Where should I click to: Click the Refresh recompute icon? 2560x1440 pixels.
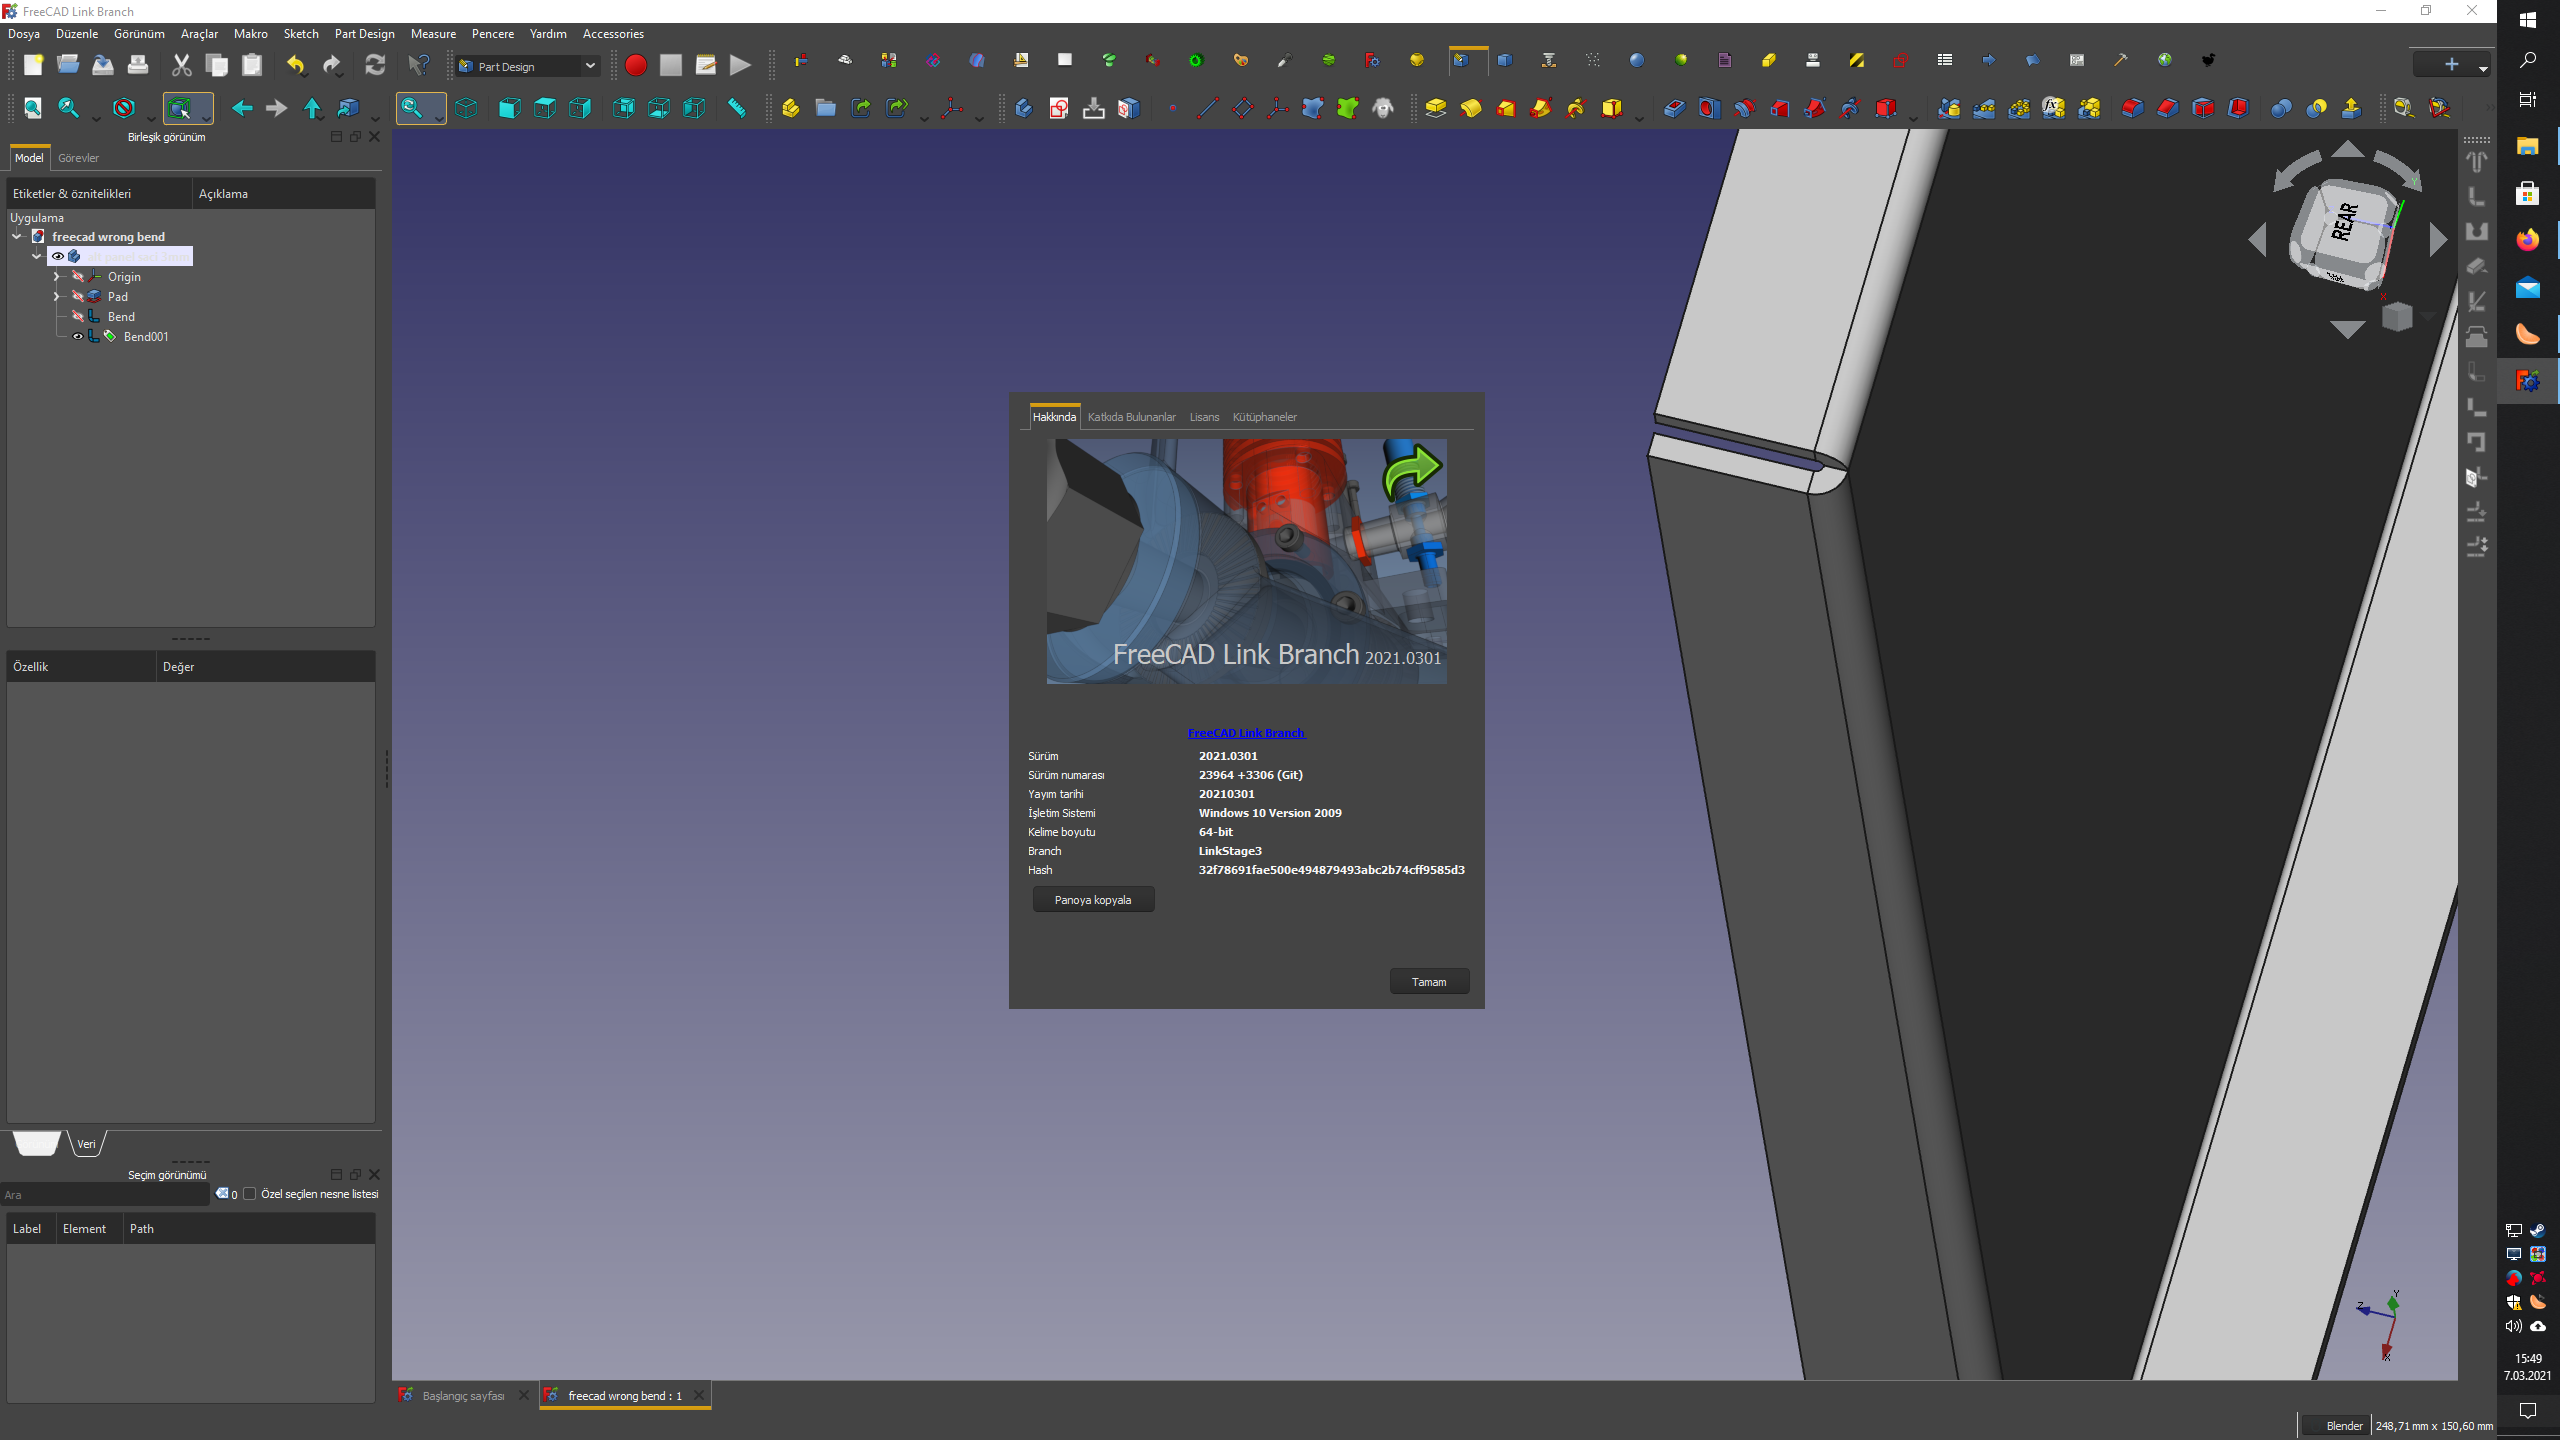click(x=375, y=65)
